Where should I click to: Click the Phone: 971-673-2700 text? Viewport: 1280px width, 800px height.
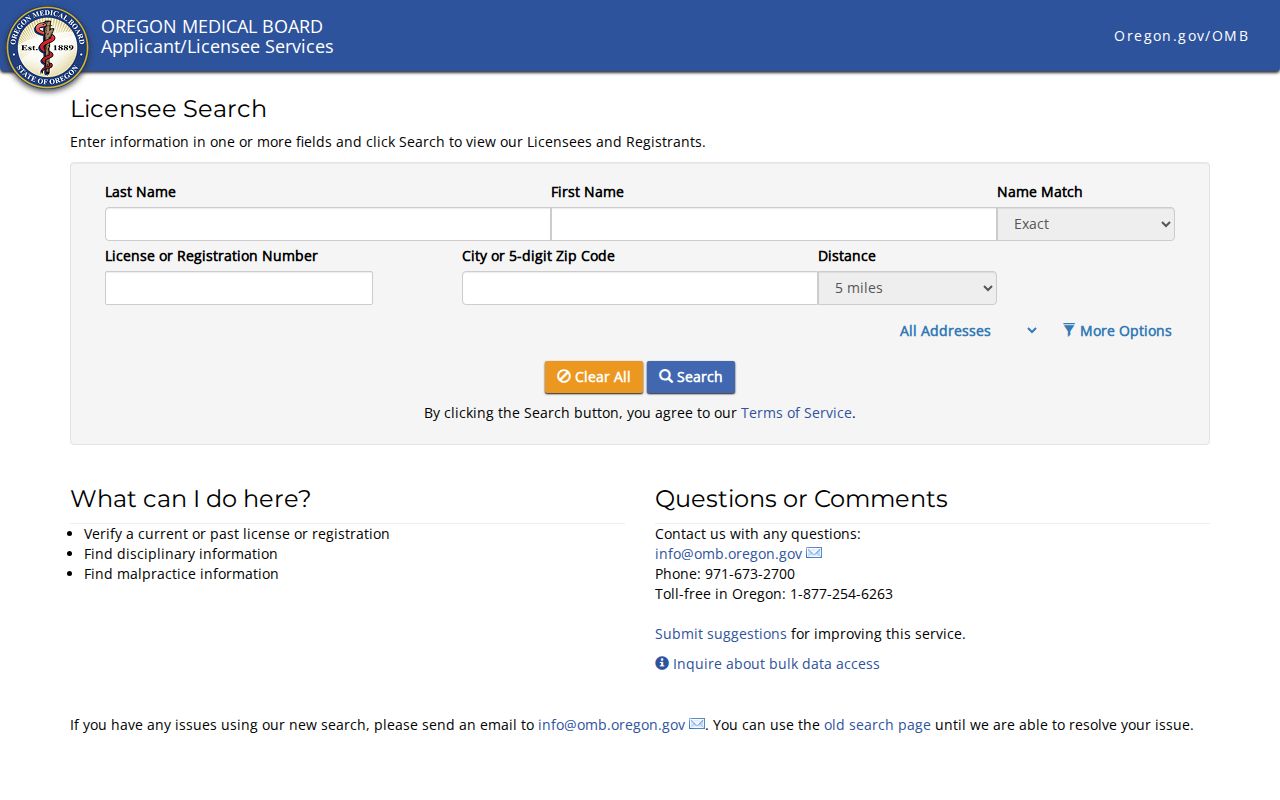725,574
